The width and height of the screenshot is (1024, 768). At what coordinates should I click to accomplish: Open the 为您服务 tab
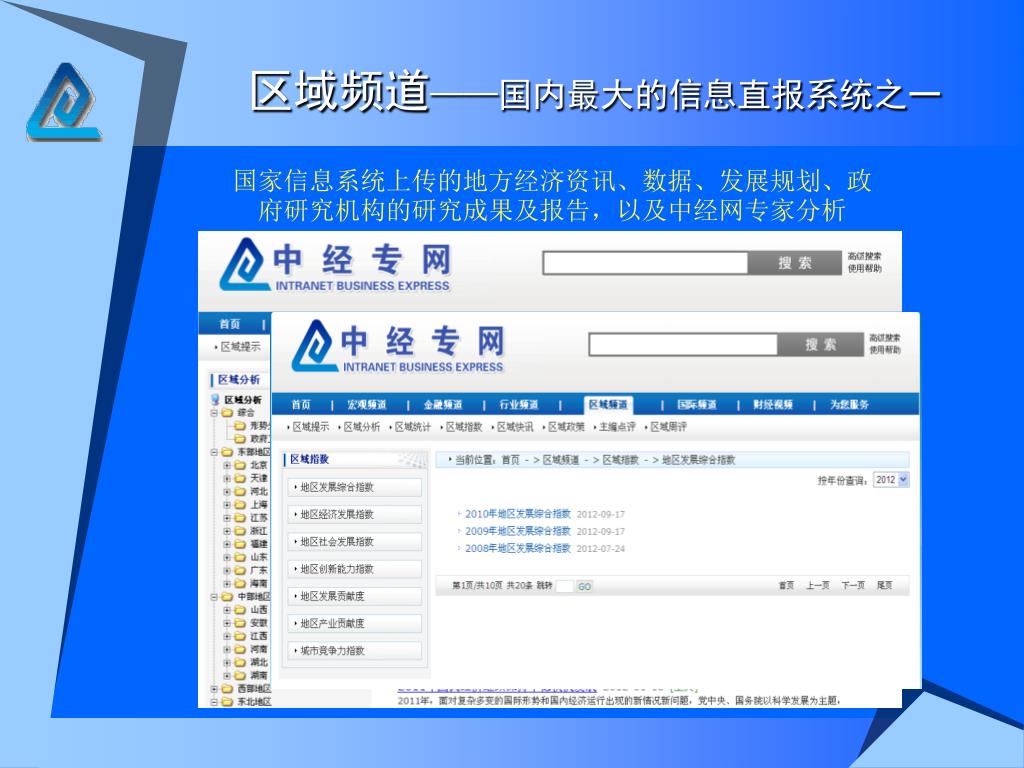tap(850, 405)
